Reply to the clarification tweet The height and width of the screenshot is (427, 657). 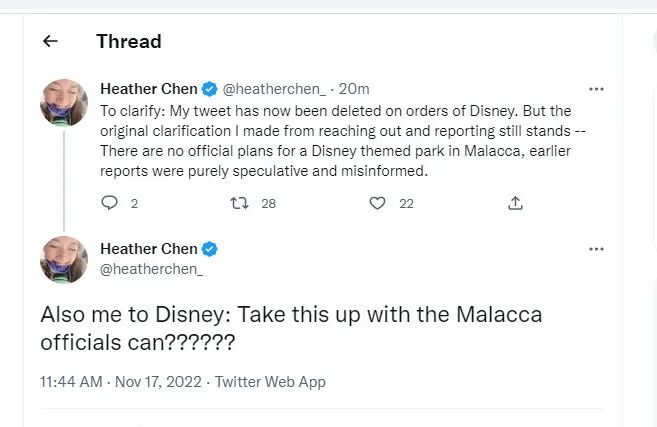[110, 203]
